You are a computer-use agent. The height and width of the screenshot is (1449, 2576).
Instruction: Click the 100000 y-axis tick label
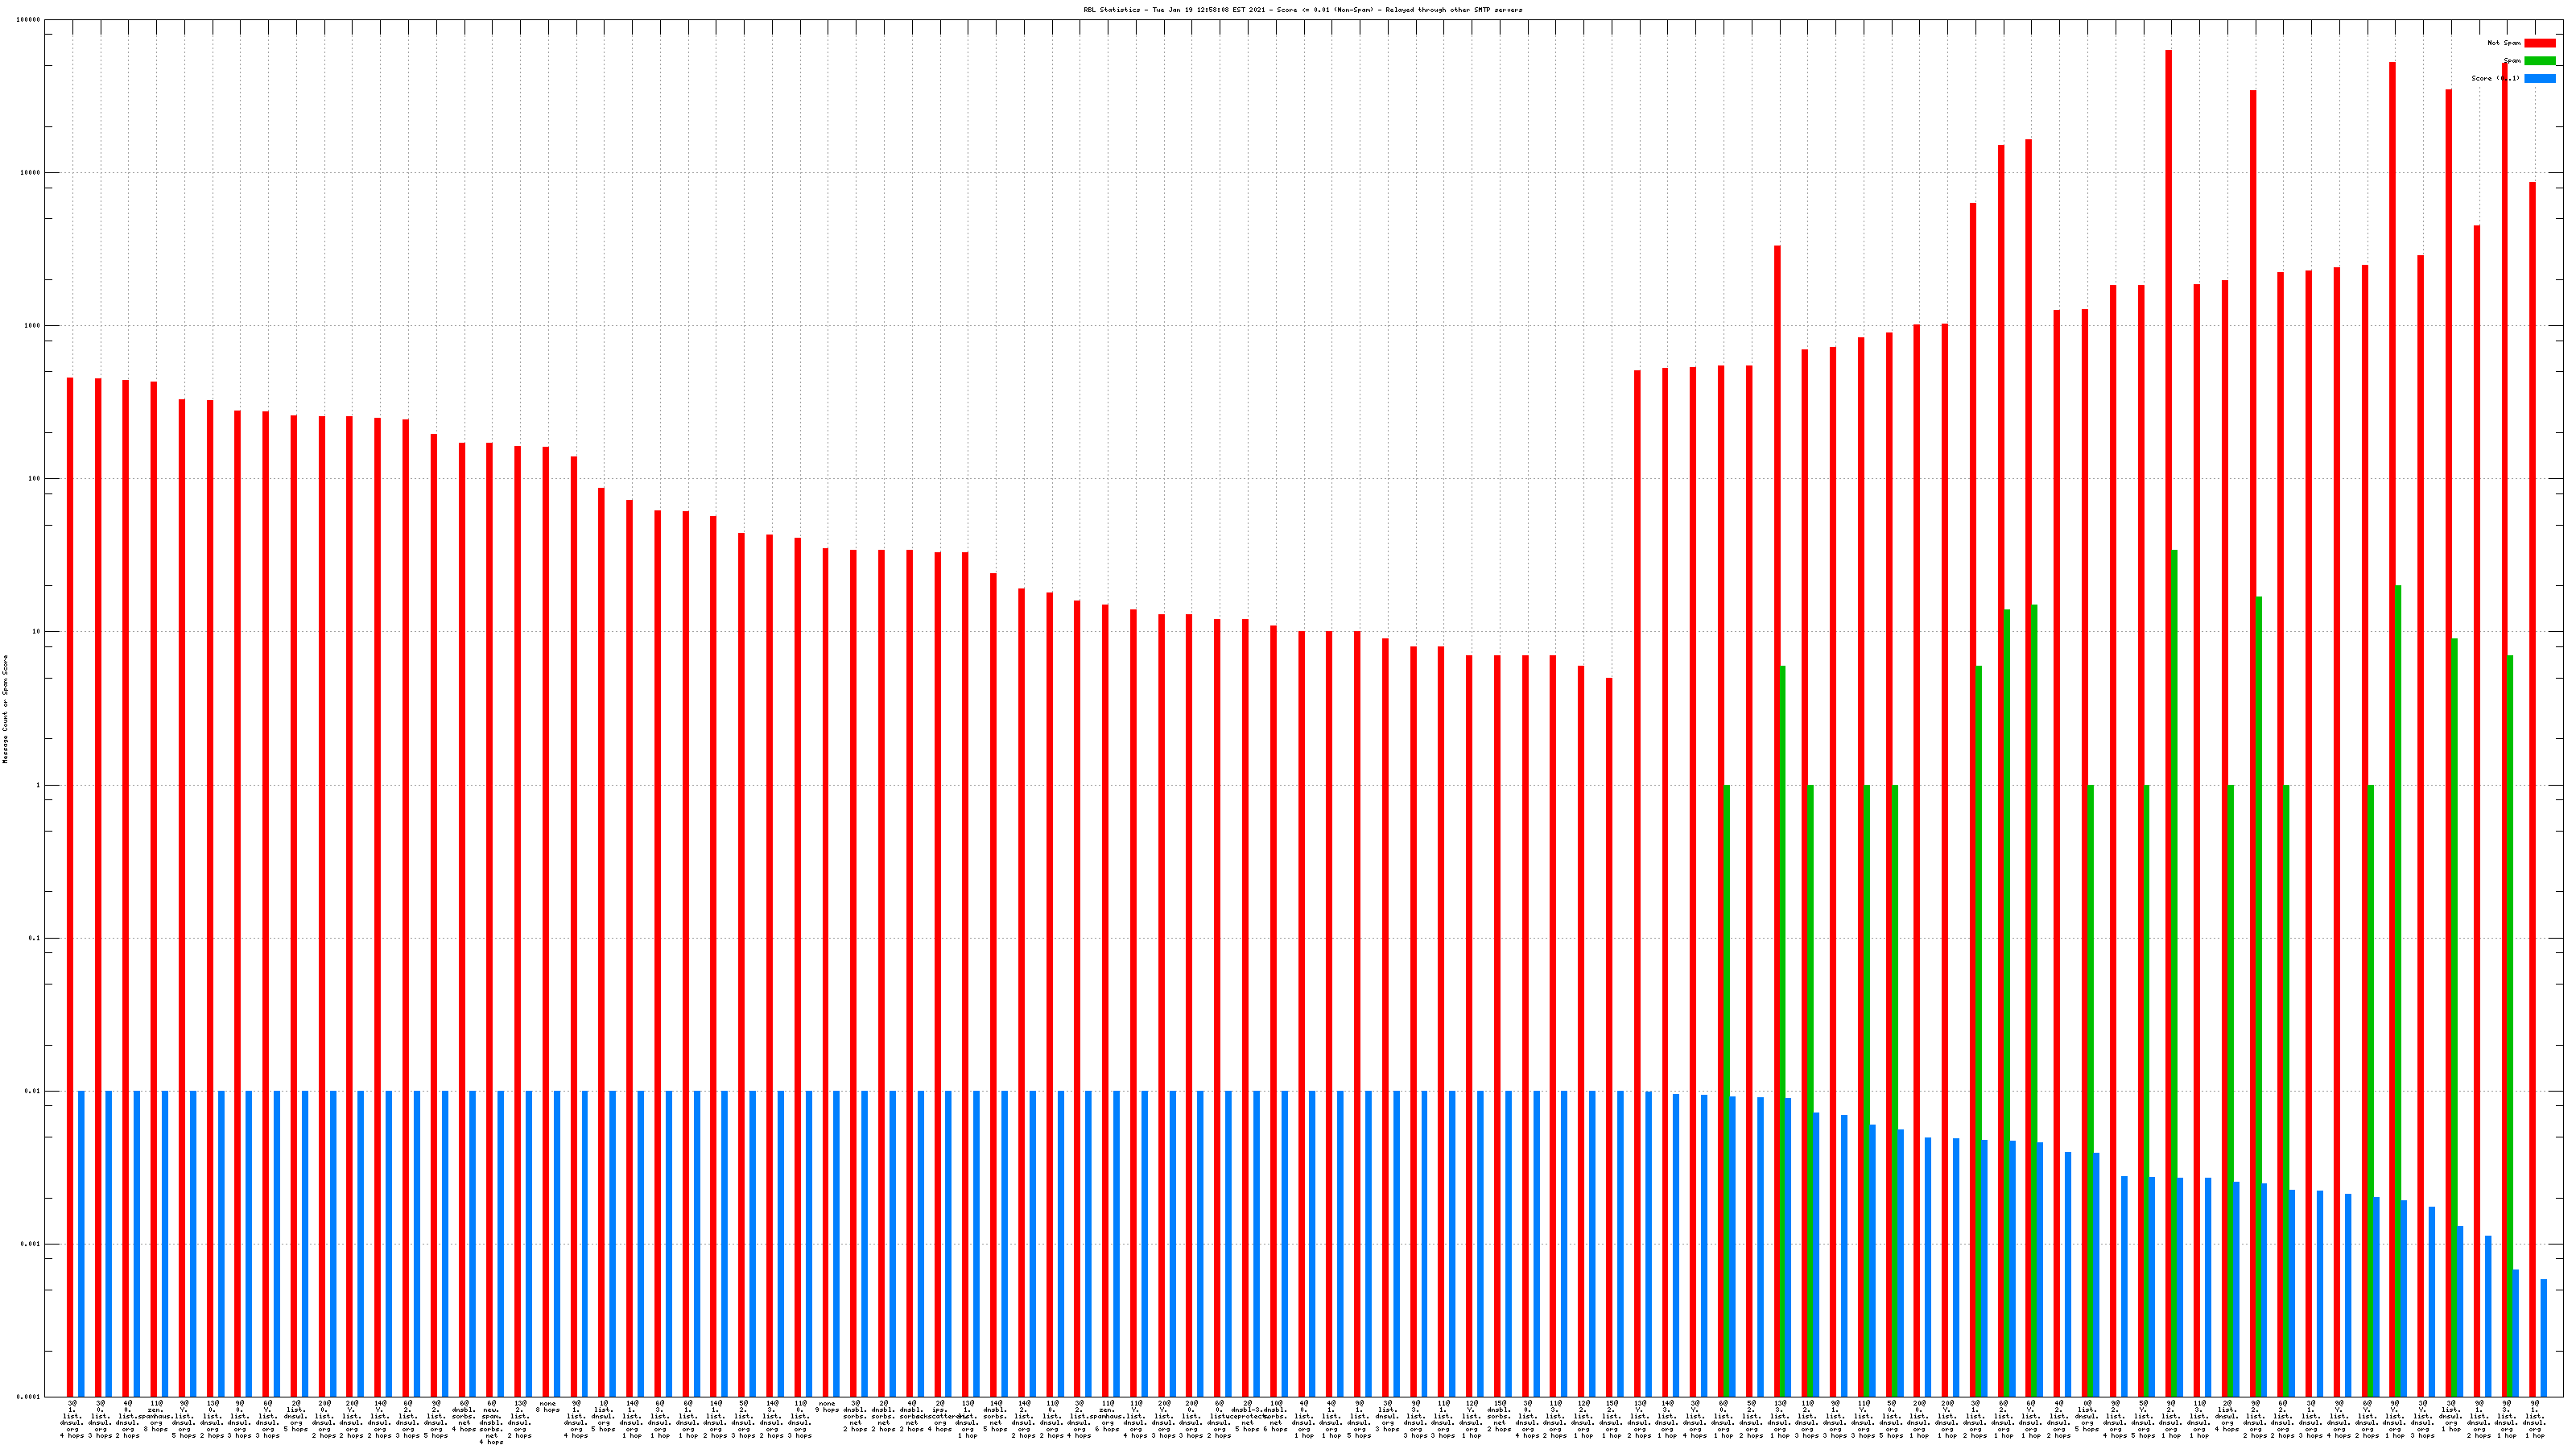29,20
